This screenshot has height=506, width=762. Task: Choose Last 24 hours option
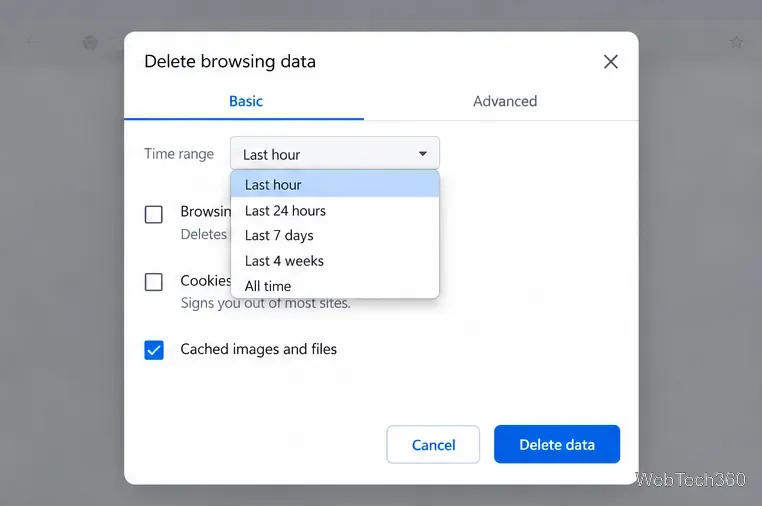click(x=335, y=210)
